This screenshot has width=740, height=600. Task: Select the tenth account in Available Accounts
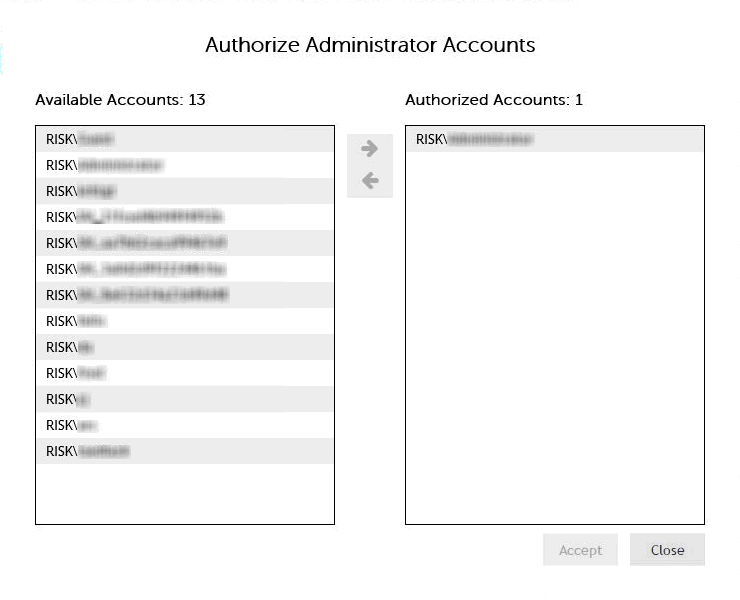(x=184, y=373)
